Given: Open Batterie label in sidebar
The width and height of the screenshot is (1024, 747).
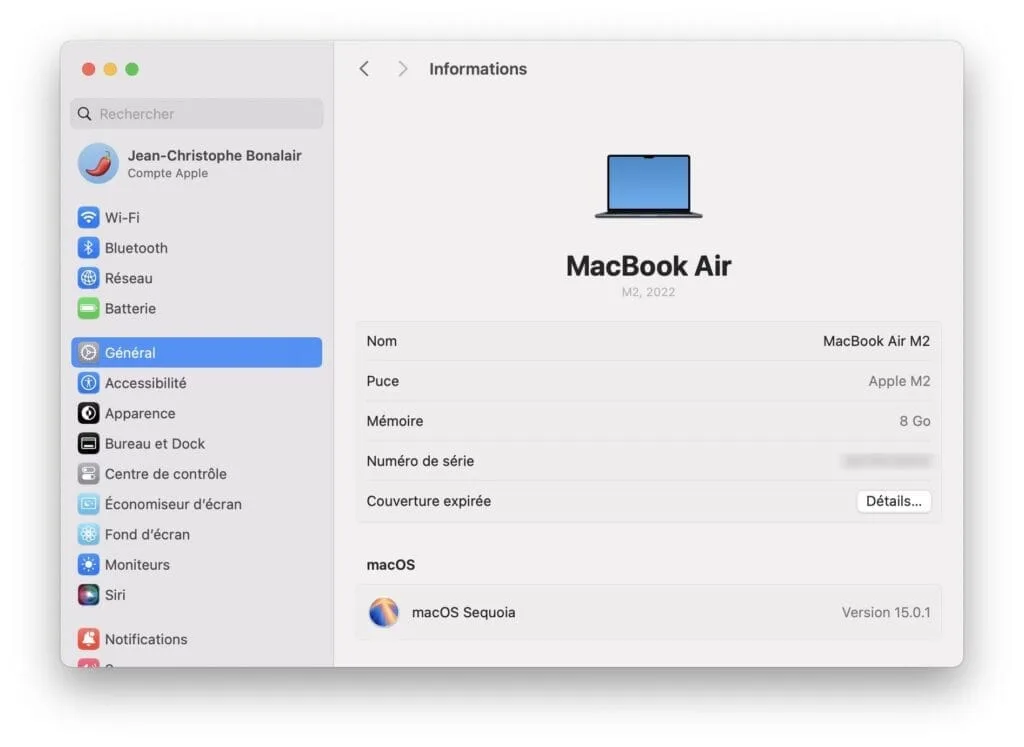Looking at the screenshot, I should pos(131,308).
